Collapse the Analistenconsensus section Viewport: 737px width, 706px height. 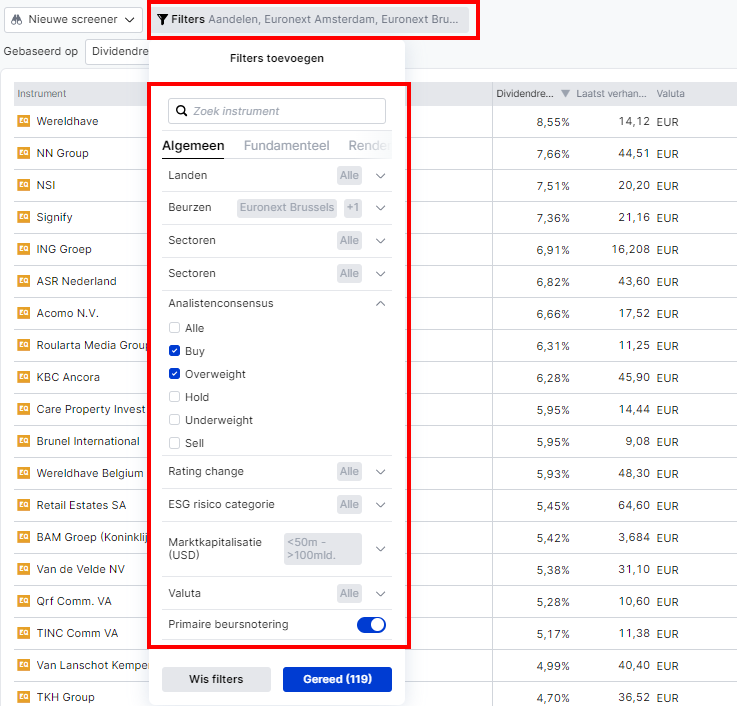click(381, 304)
